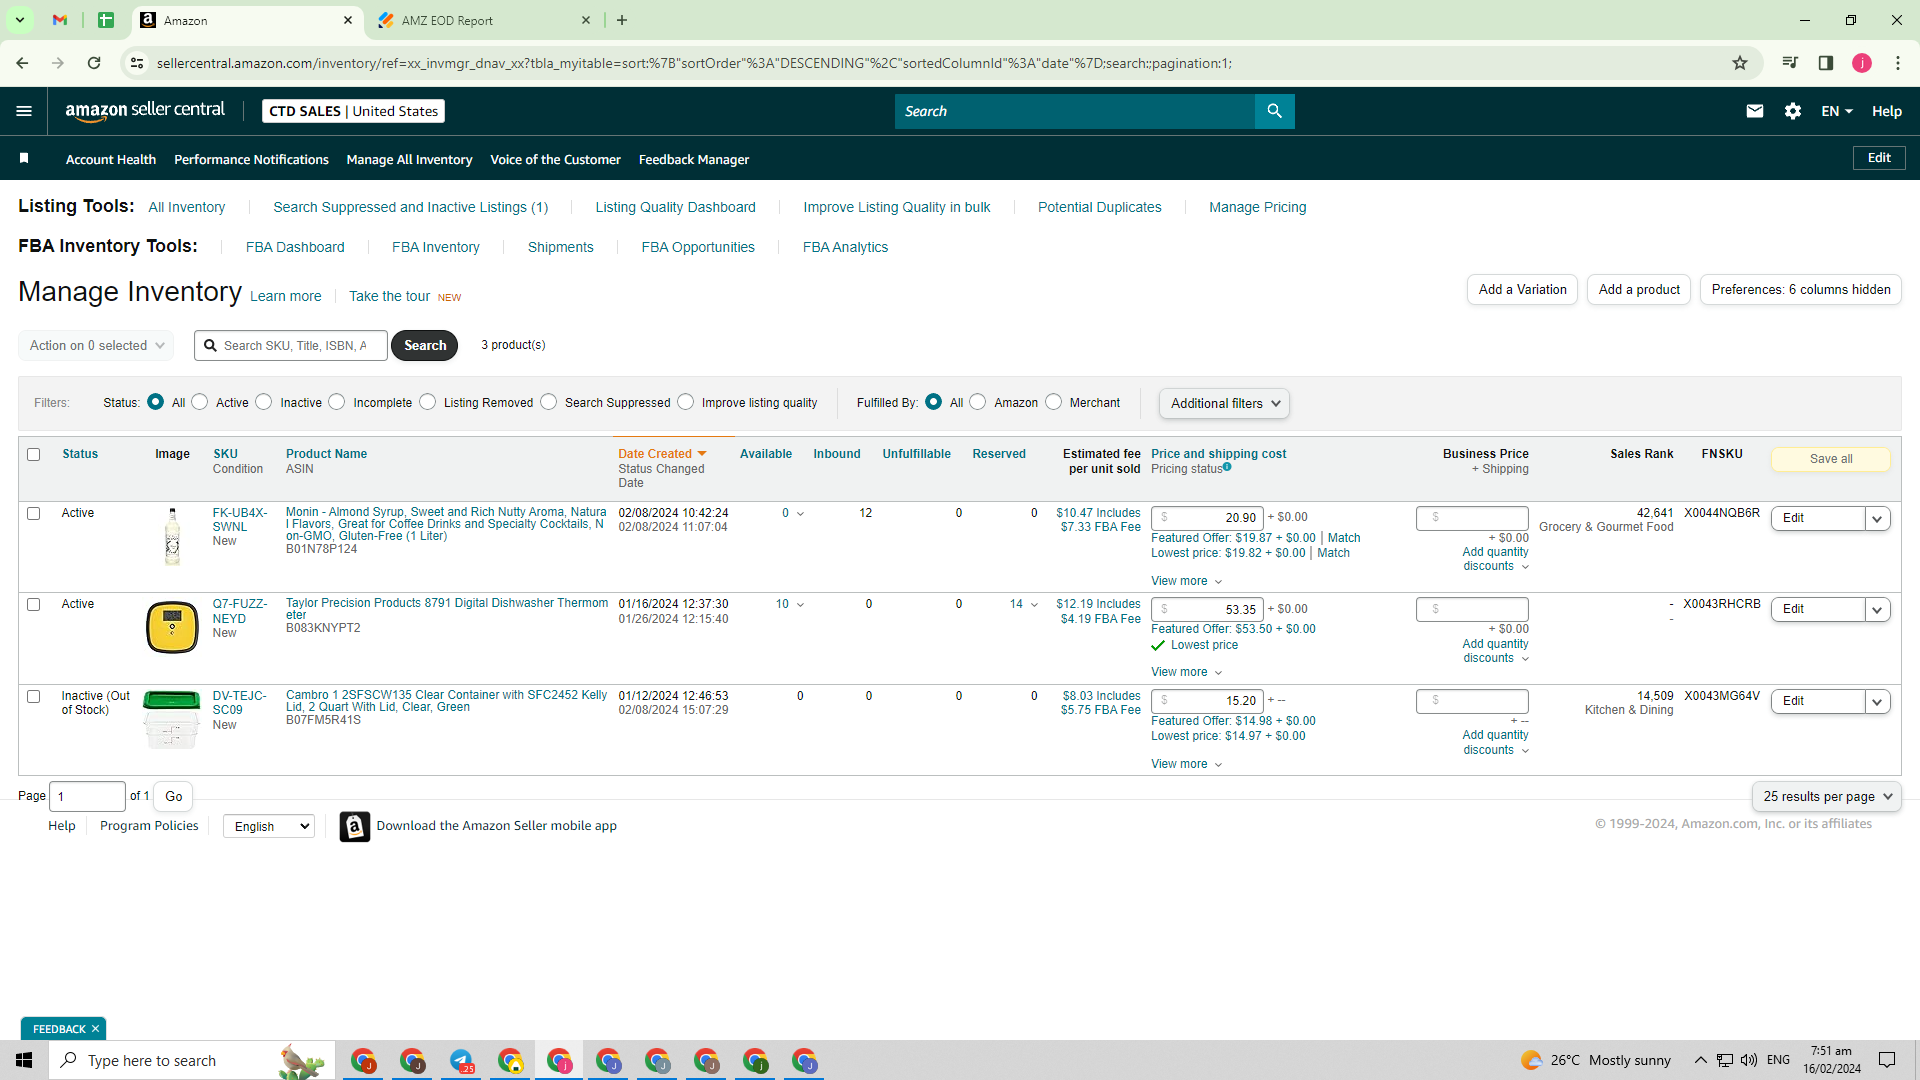
Task: Switch to the AMZ EOD Report tab
Action: coord(485,20)
